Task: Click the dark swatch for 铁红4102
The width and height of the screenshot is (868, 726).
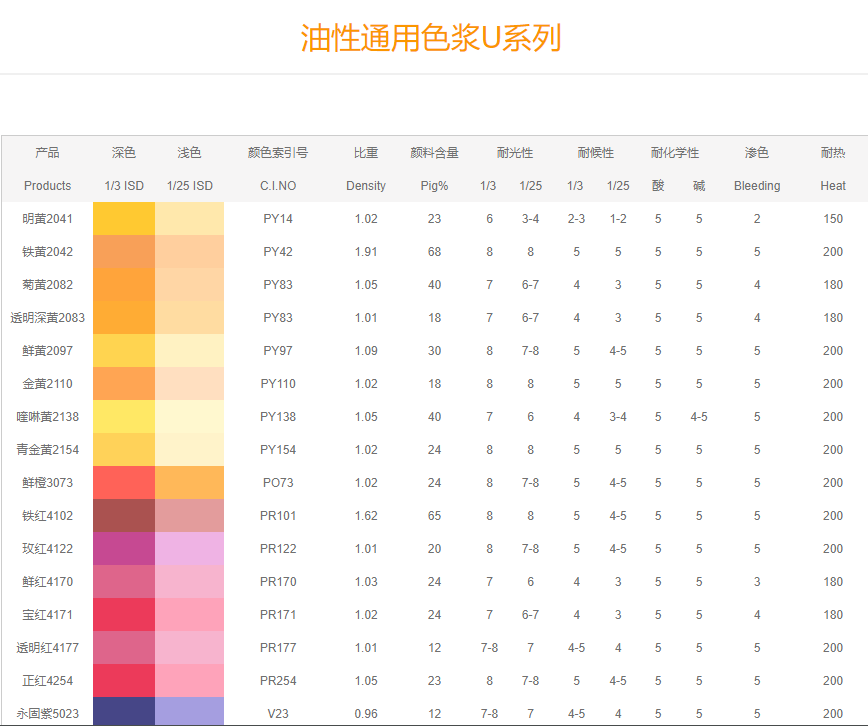Action: (x=124, y=516)
